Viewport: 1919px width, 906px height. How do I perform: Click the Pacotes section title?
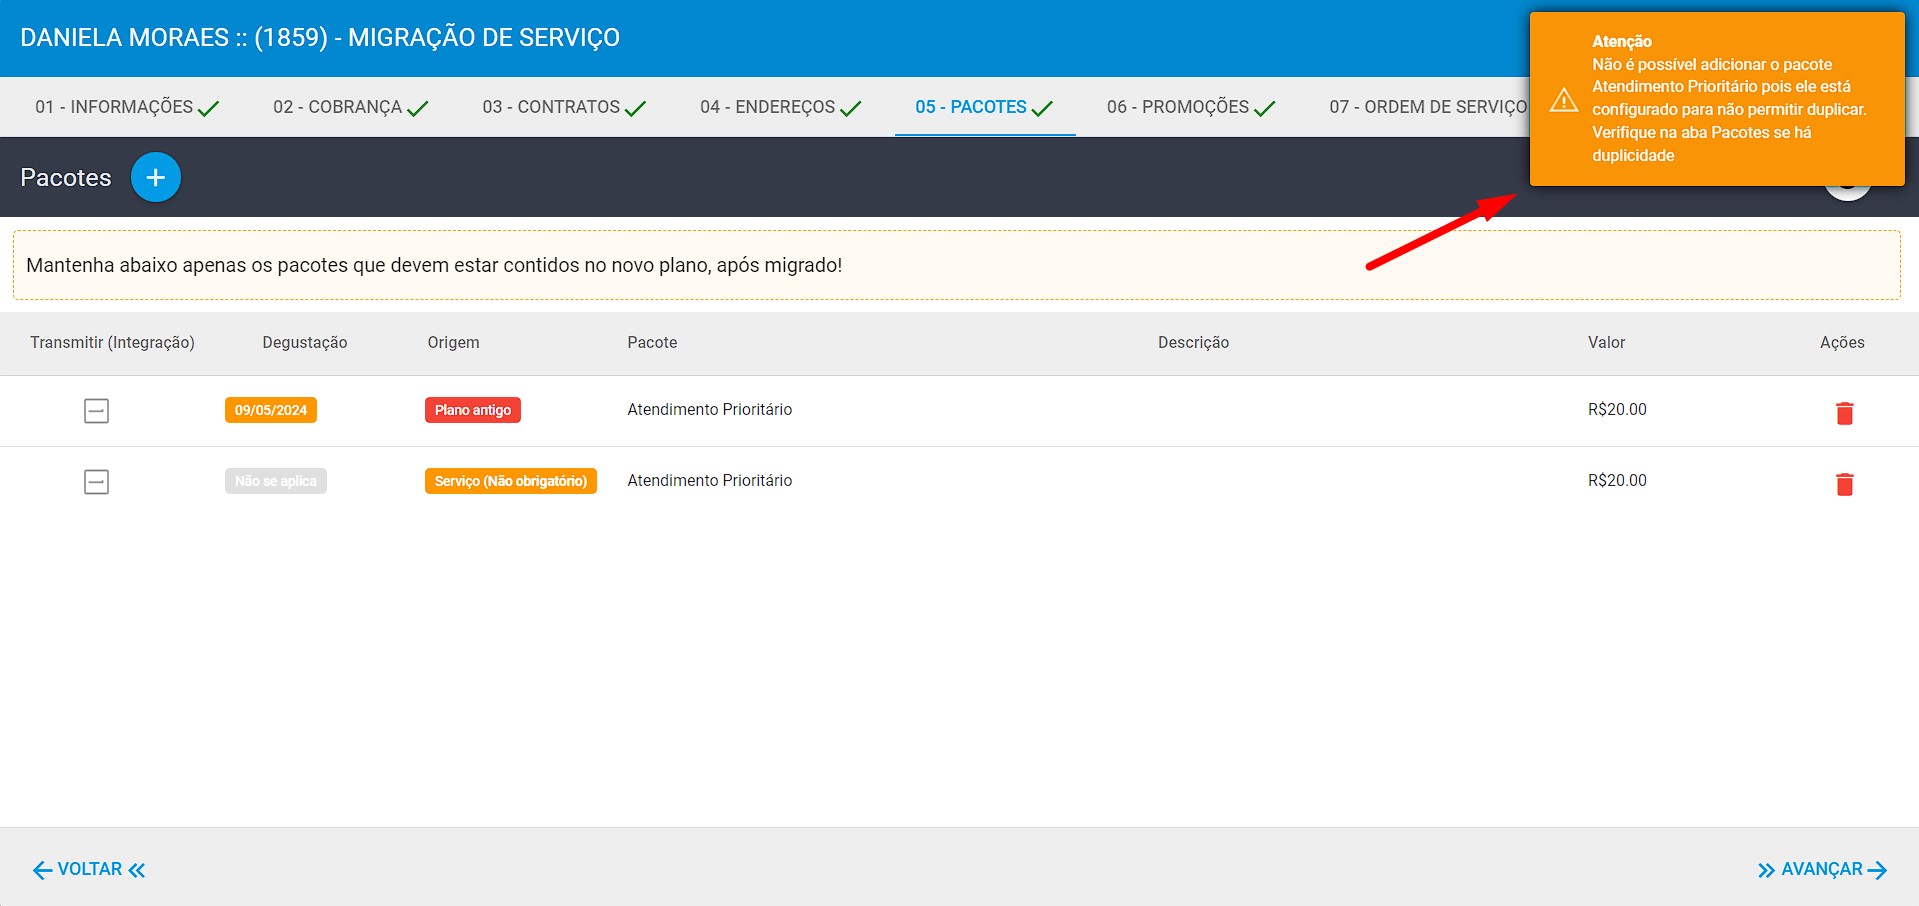(x=66, y=177)
